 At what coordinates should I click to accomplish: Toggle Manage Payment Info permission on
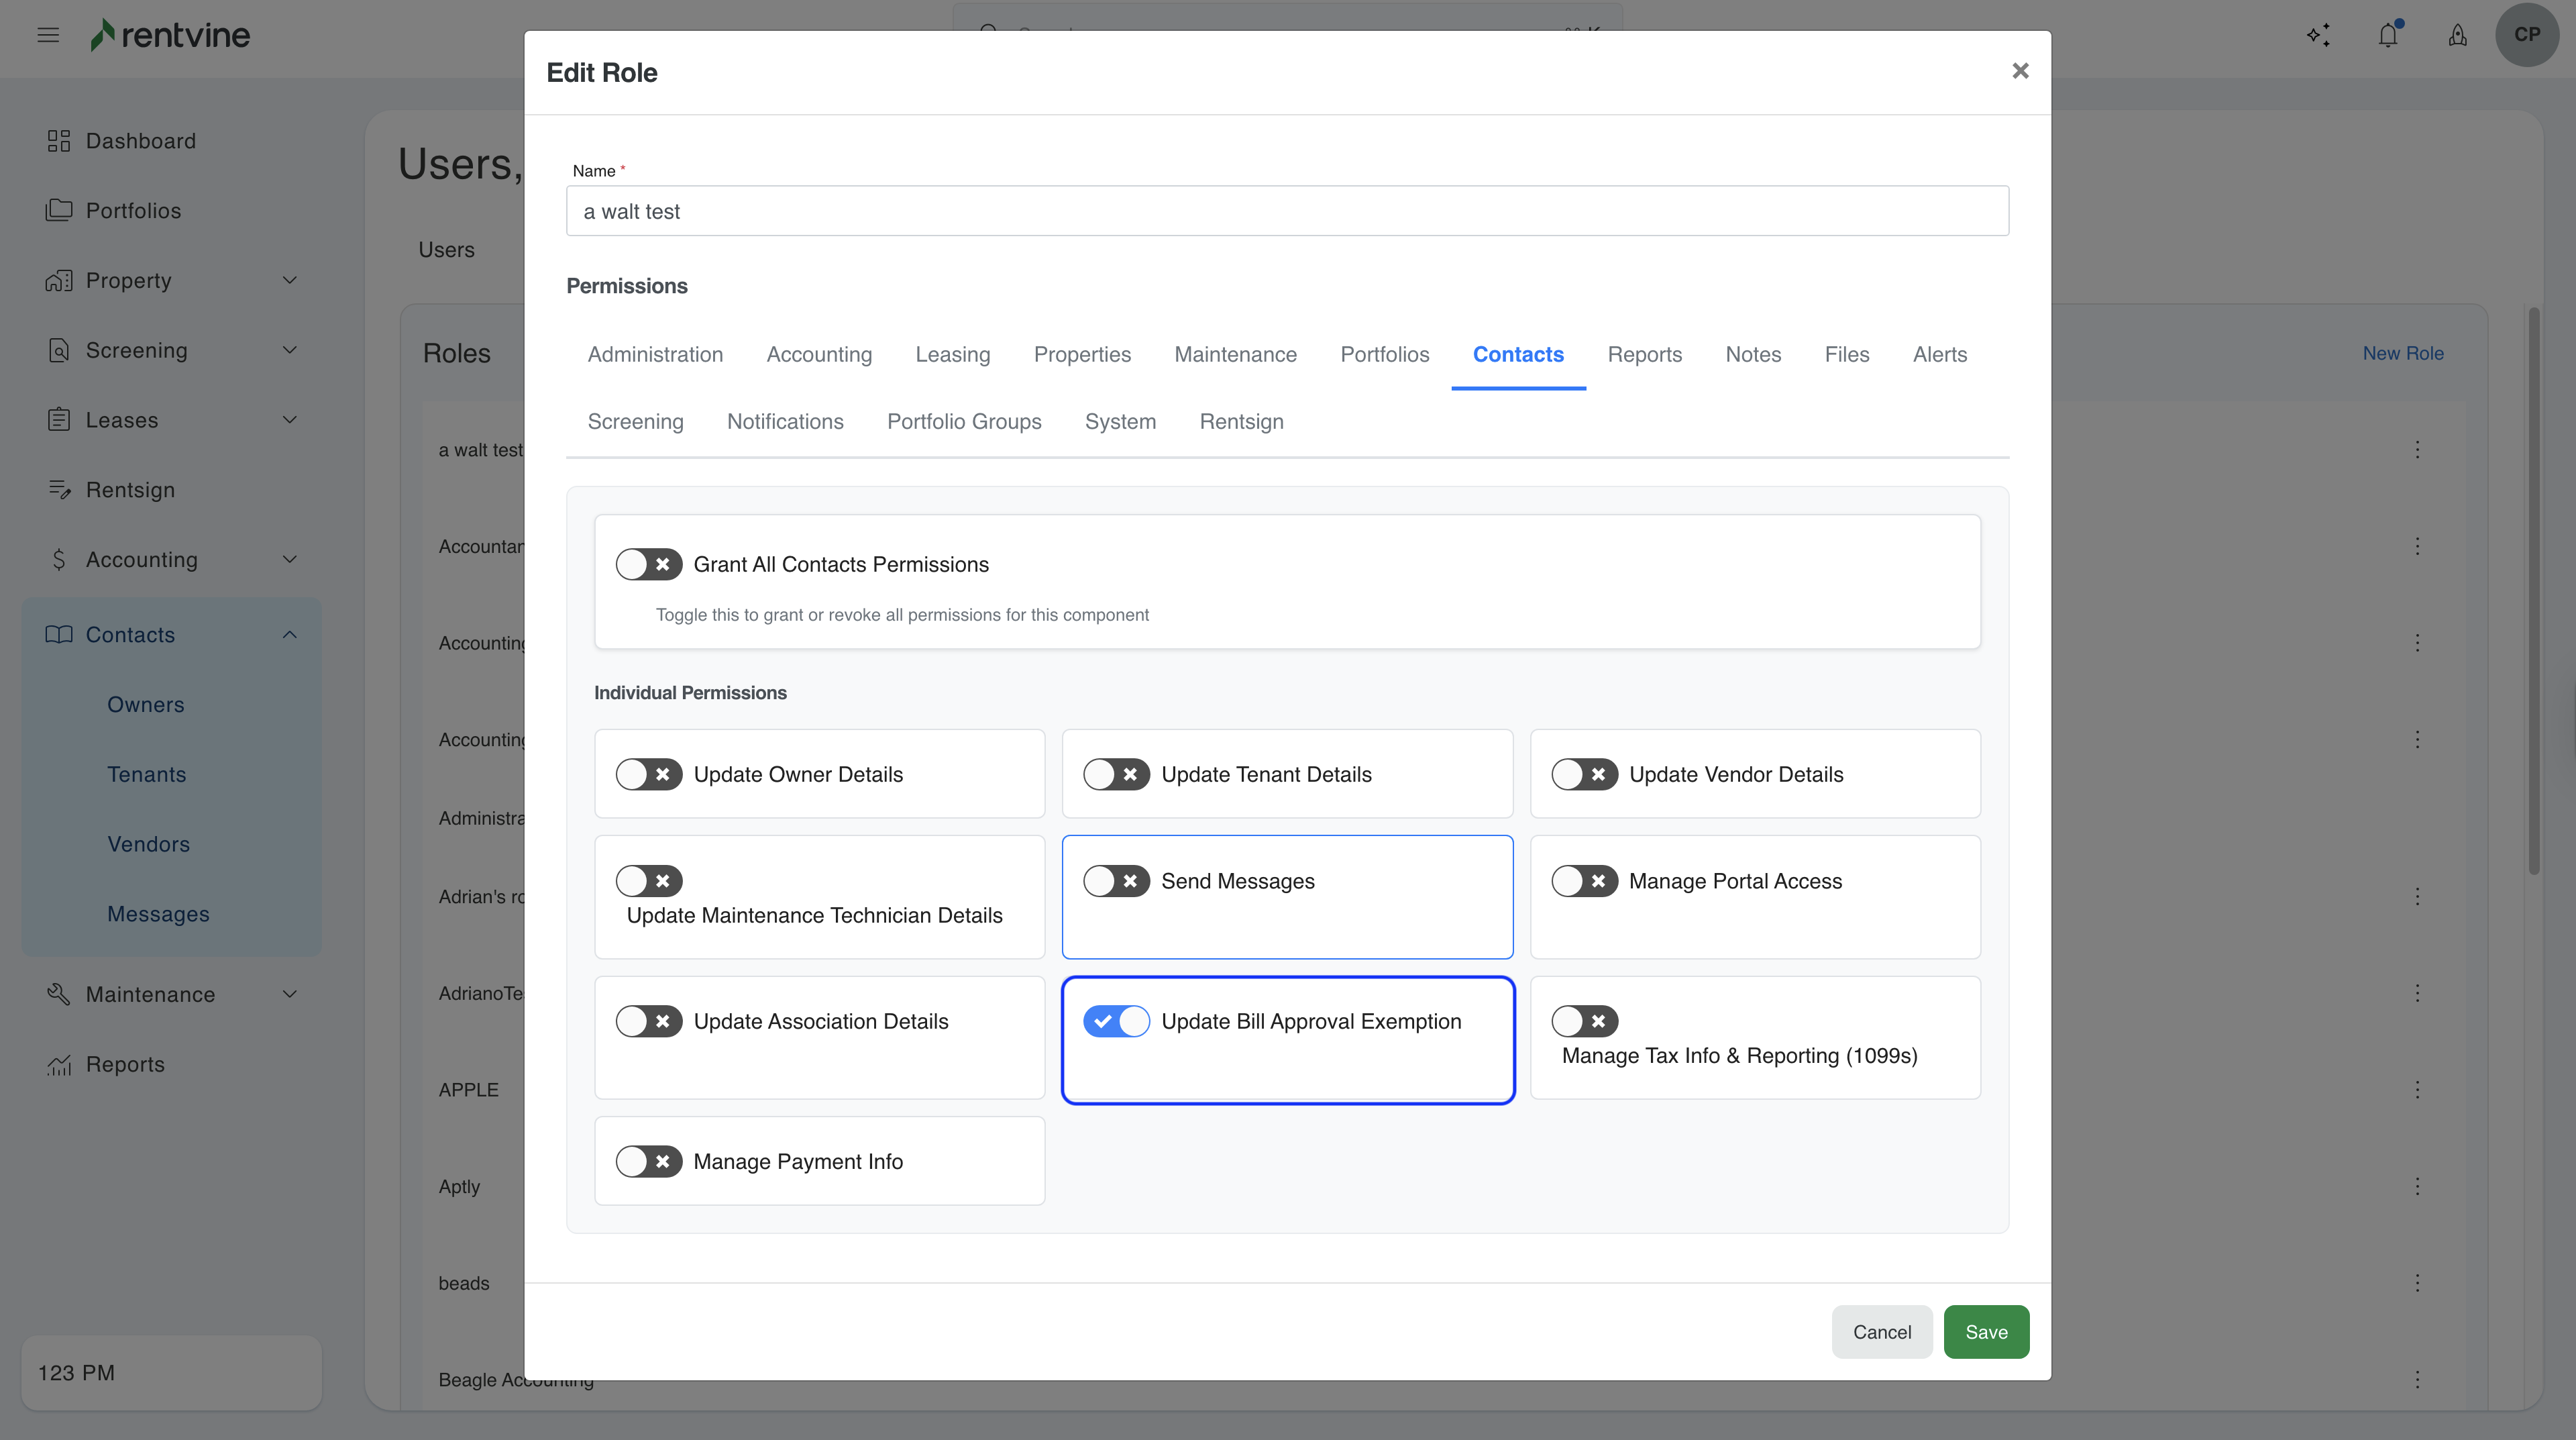coord(648,1161)
